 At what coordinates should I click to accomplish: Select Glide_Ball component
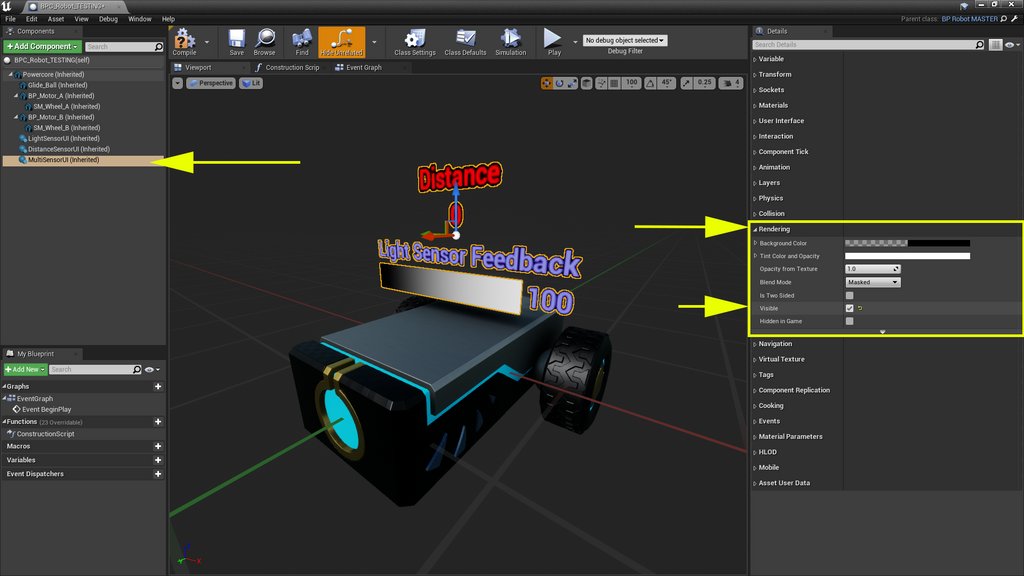coord(57,85)
